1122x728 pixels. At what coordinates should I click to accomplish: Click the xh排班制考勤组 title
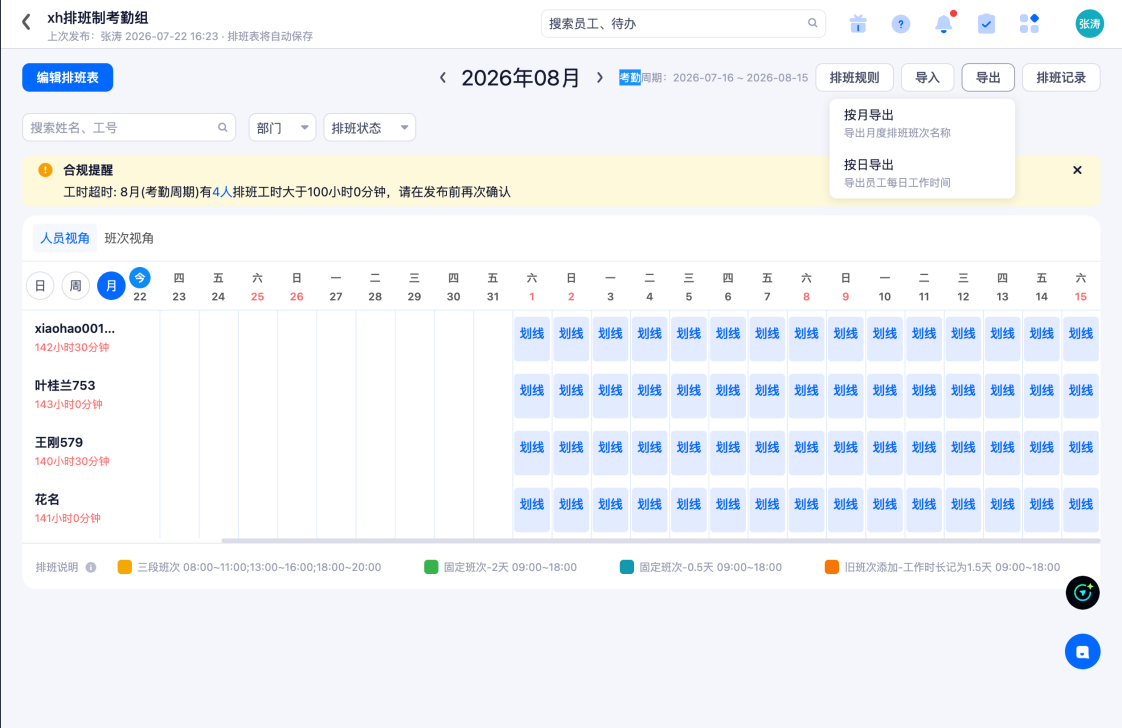pyautogui.click(x=98, y=18)
